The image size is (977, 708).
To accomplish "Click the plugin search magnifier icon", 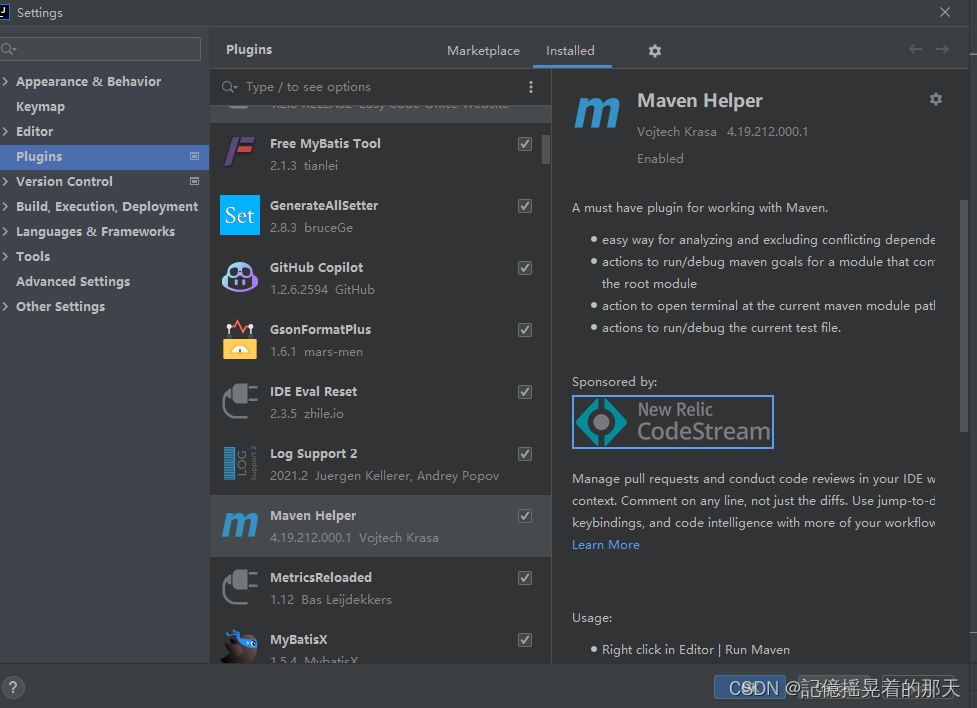I will 229,87.
